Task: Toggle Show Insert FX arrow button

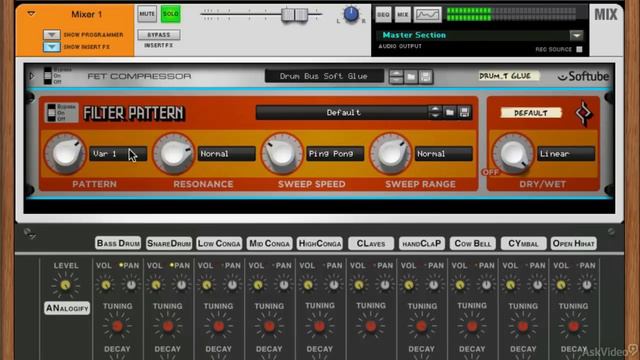Action: pos(51,47)
